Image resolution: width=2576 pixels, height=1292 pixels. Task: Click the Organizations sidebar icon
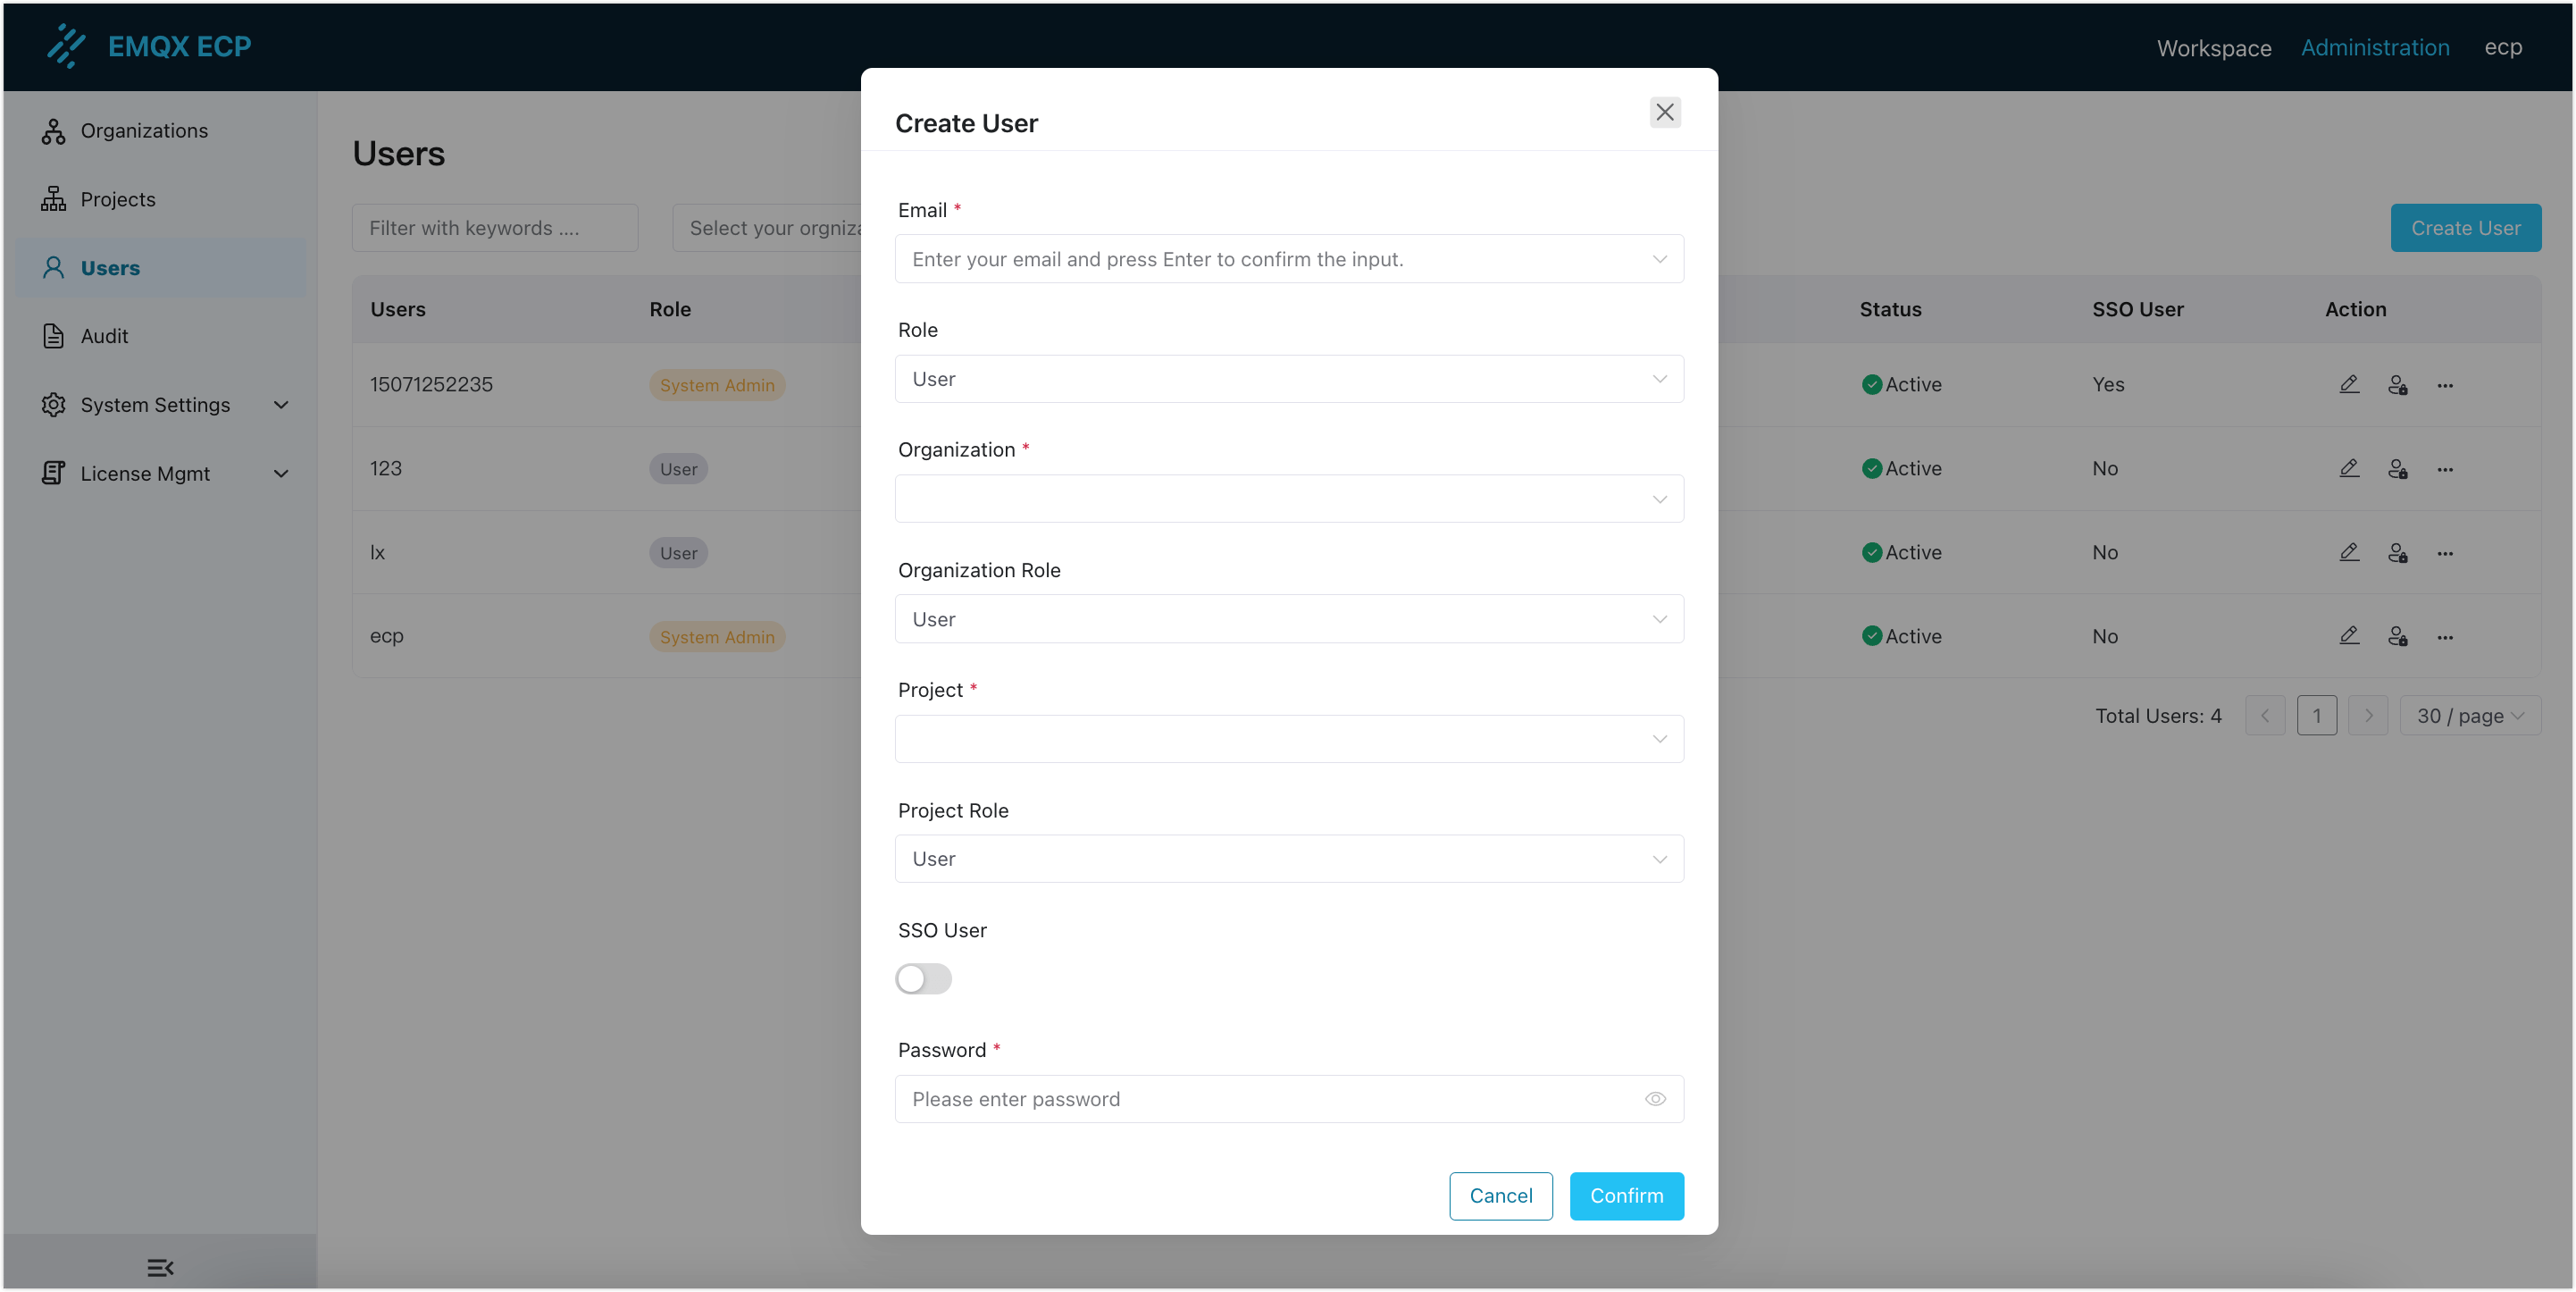tap(53, 131)
